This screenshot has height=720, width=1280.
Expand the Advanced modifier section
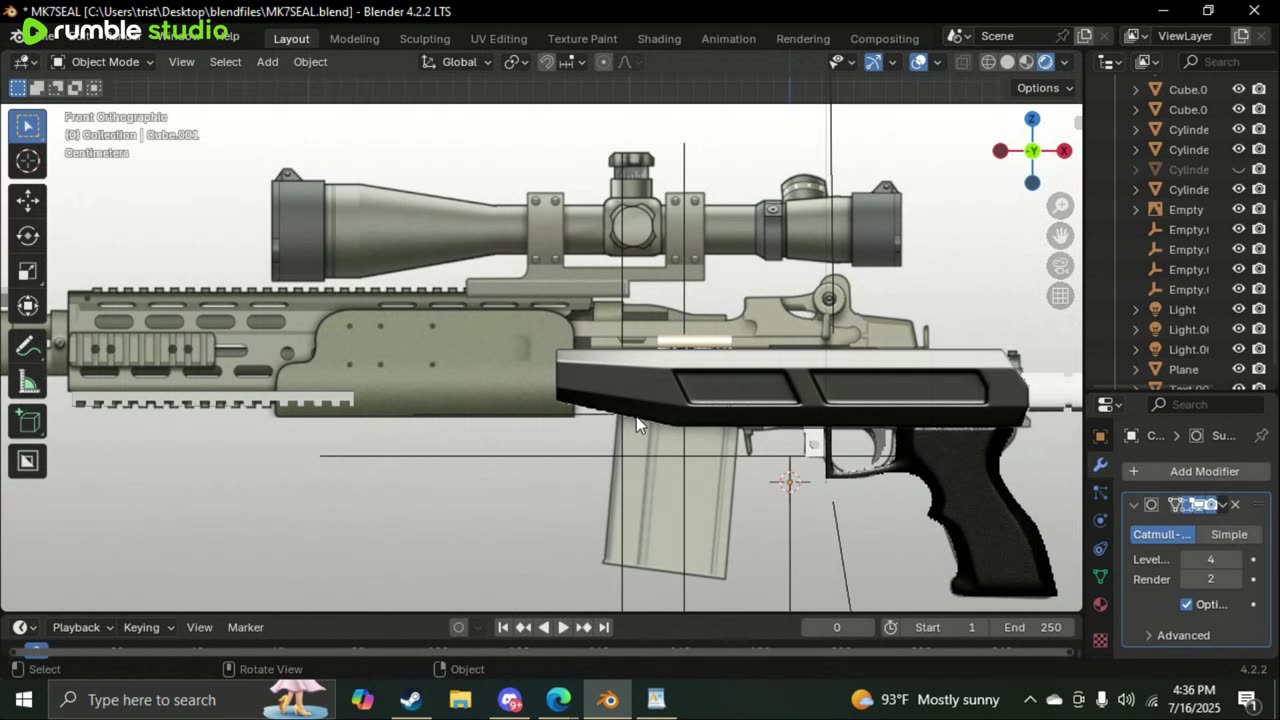pyautogui.click(x=1183, y=635)
